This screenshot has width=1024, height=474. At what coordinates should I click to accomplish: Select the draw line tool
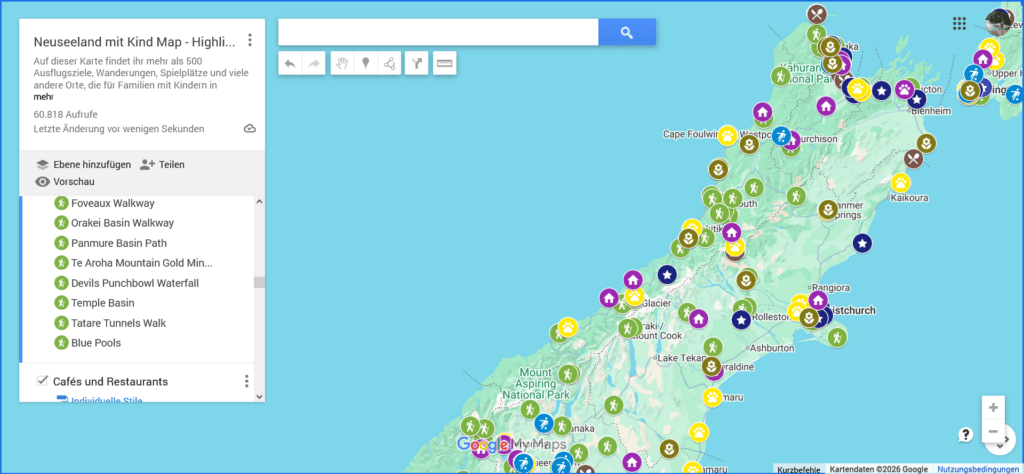click(389, 63)
